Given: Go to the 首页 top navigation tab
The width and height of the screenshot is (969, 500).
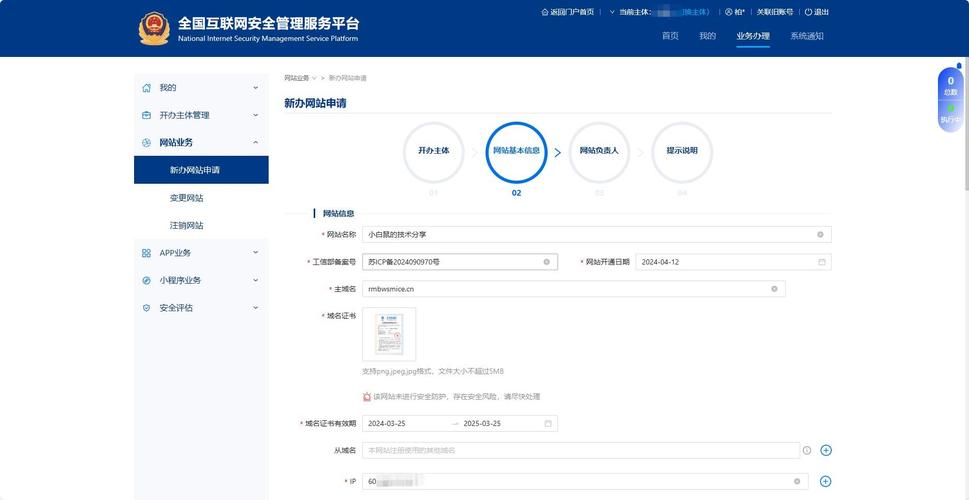Looking at the screenshot, I should coord(670,36).
